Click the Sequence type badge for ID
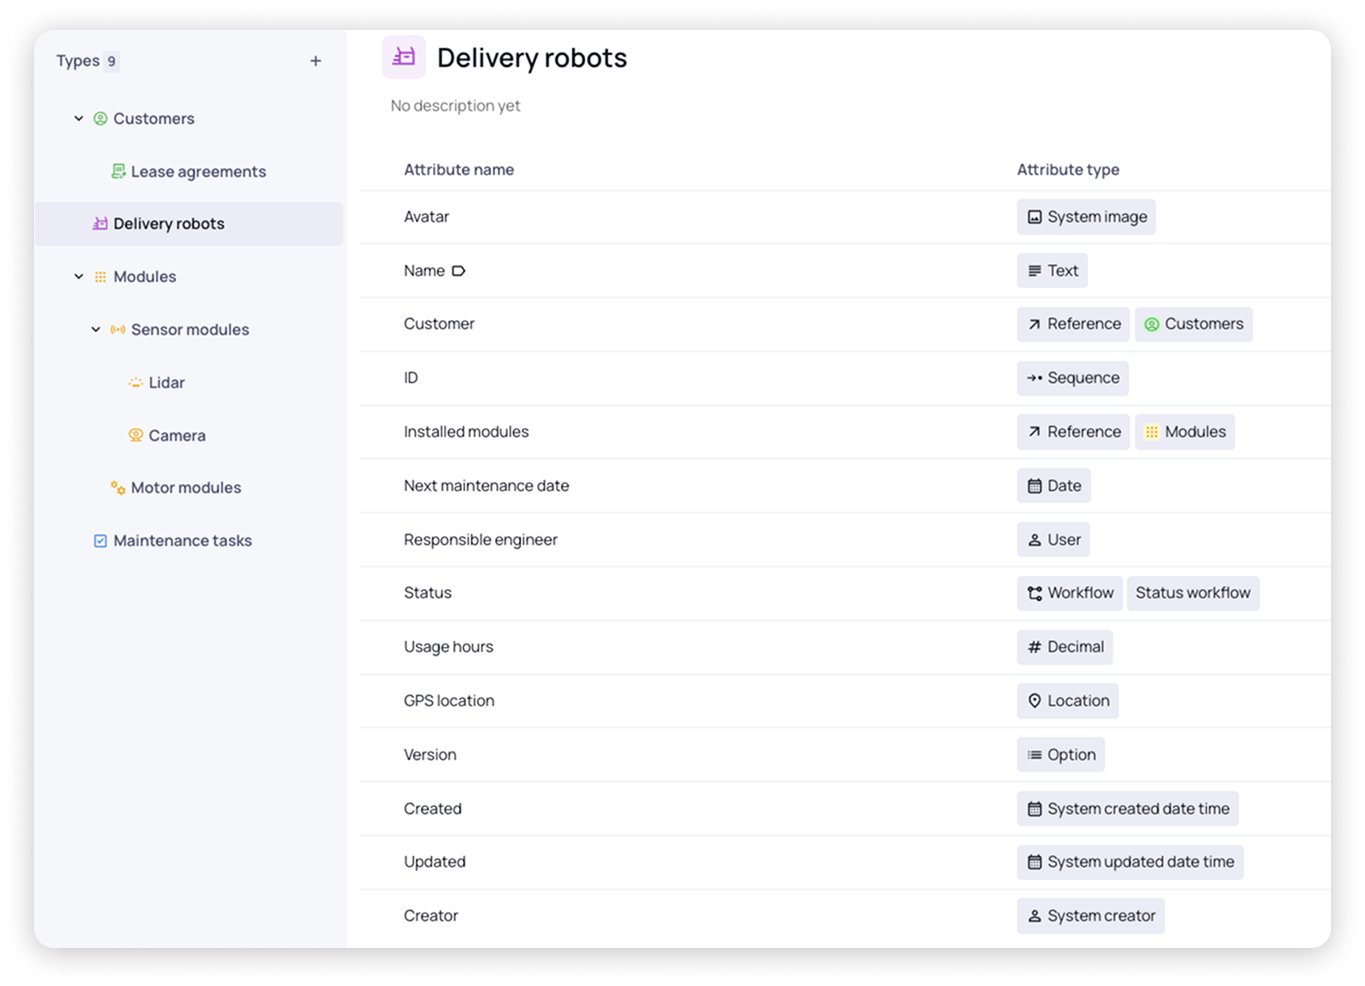Image resolution: width=1365 pixels, height=986 pixels. 1072,378
